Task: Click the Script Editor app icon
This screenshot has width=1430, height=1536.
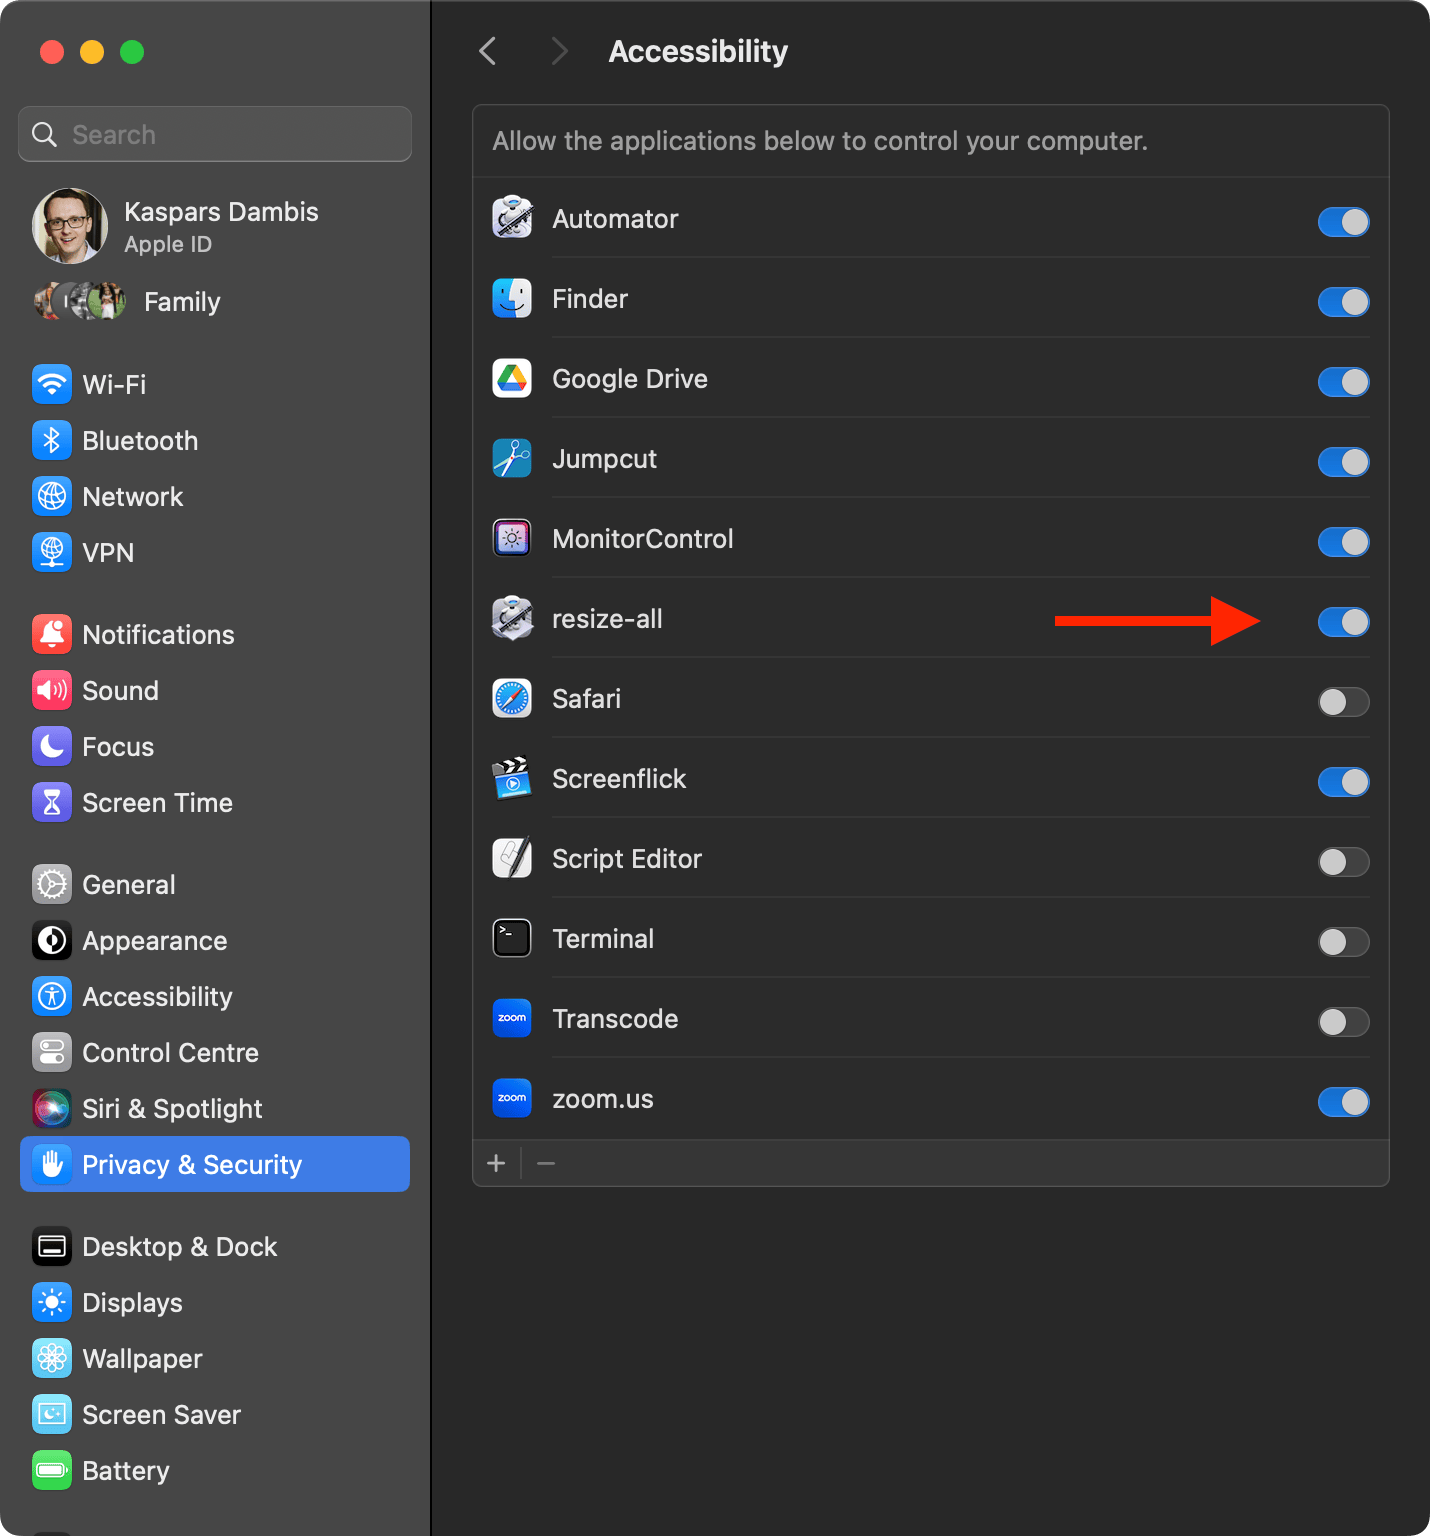Action: click(x=512, y=858)
